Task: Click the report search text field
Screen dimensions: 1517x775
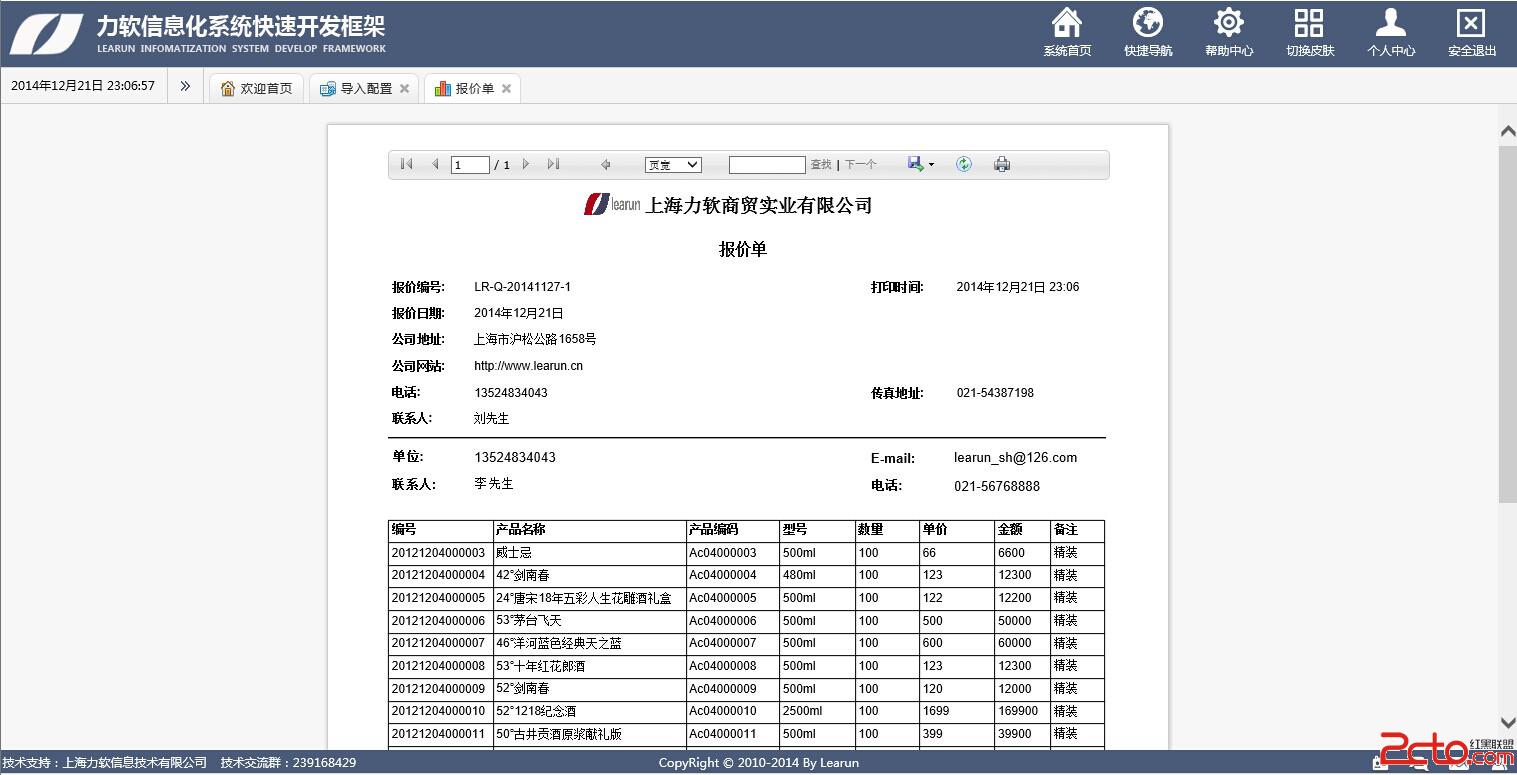Action: (x=767, y=165)
